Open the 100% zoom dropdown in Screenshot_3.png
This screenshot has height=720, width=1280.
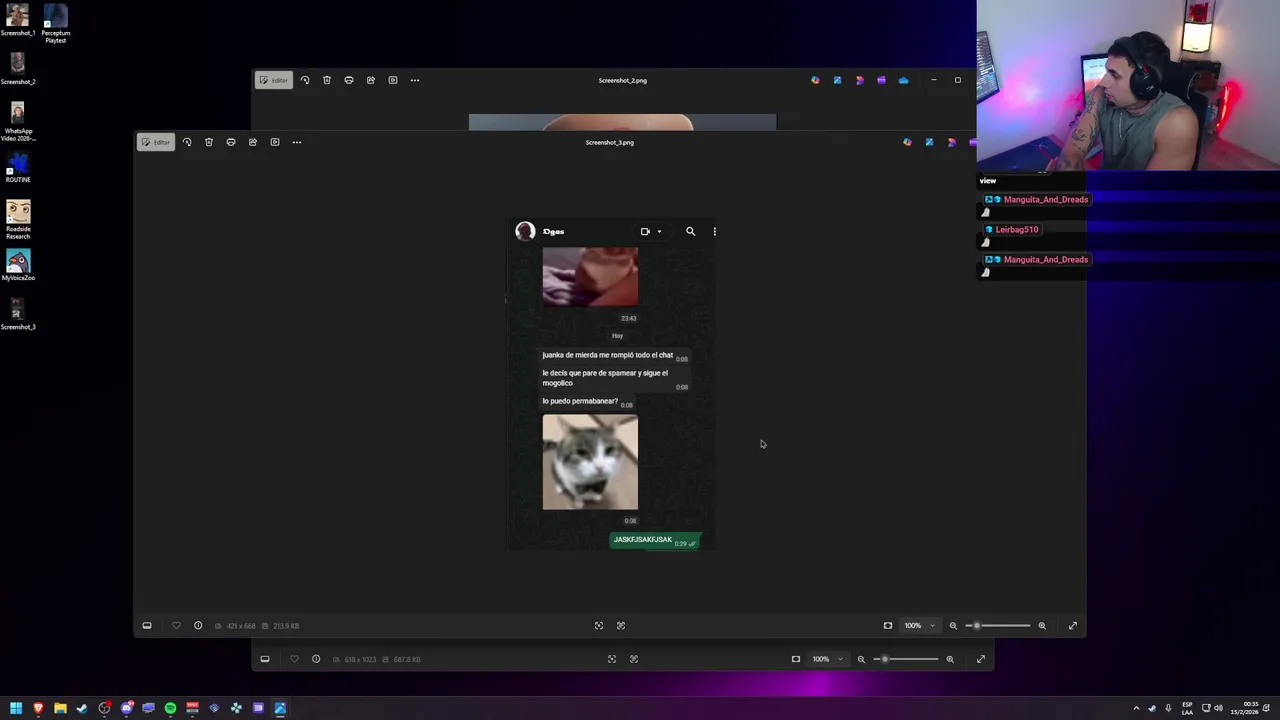pyautogui.click(x=920, y=626)
